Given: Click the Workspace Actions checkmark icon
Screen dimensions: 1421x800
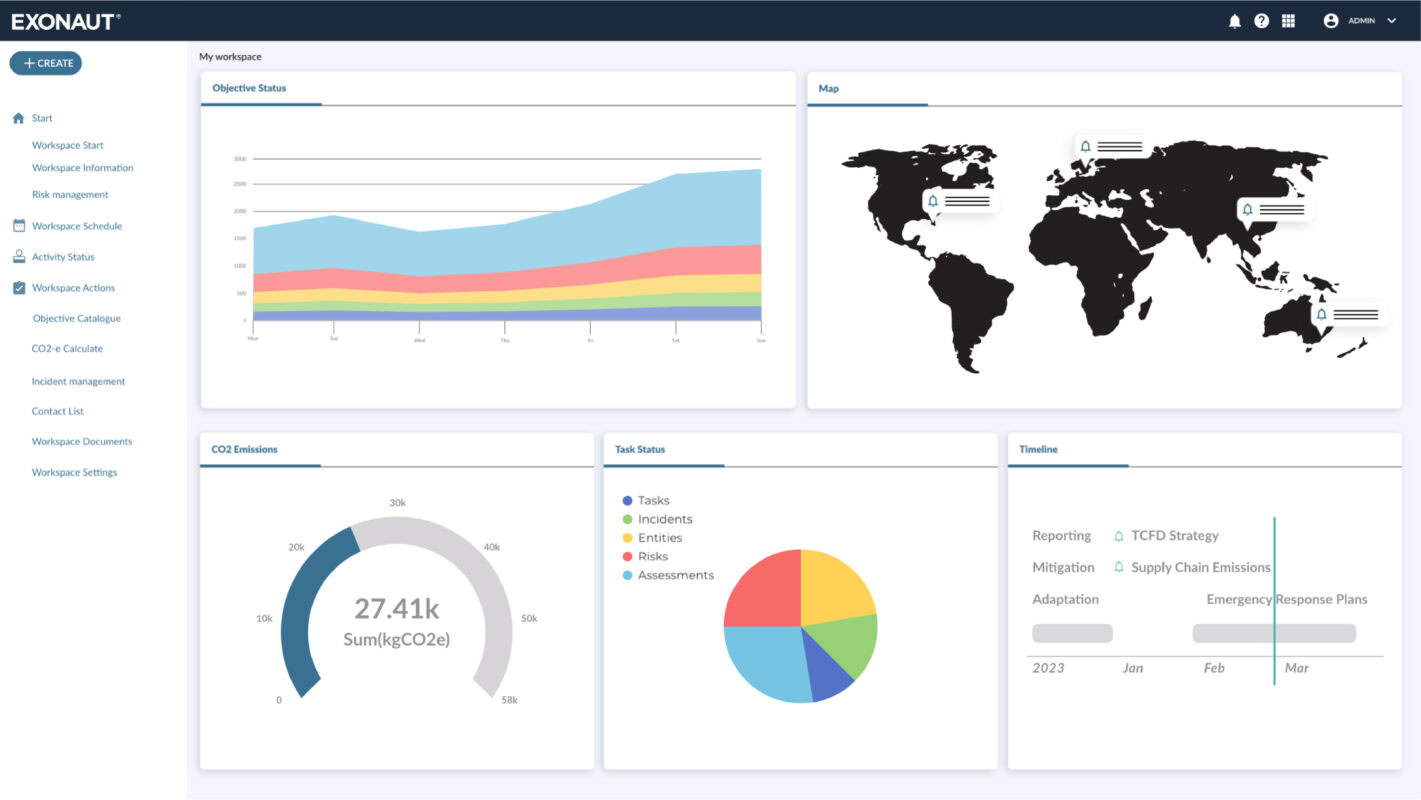Looking at the screenshot, I should pyautogui.click(x=18, y=288).
